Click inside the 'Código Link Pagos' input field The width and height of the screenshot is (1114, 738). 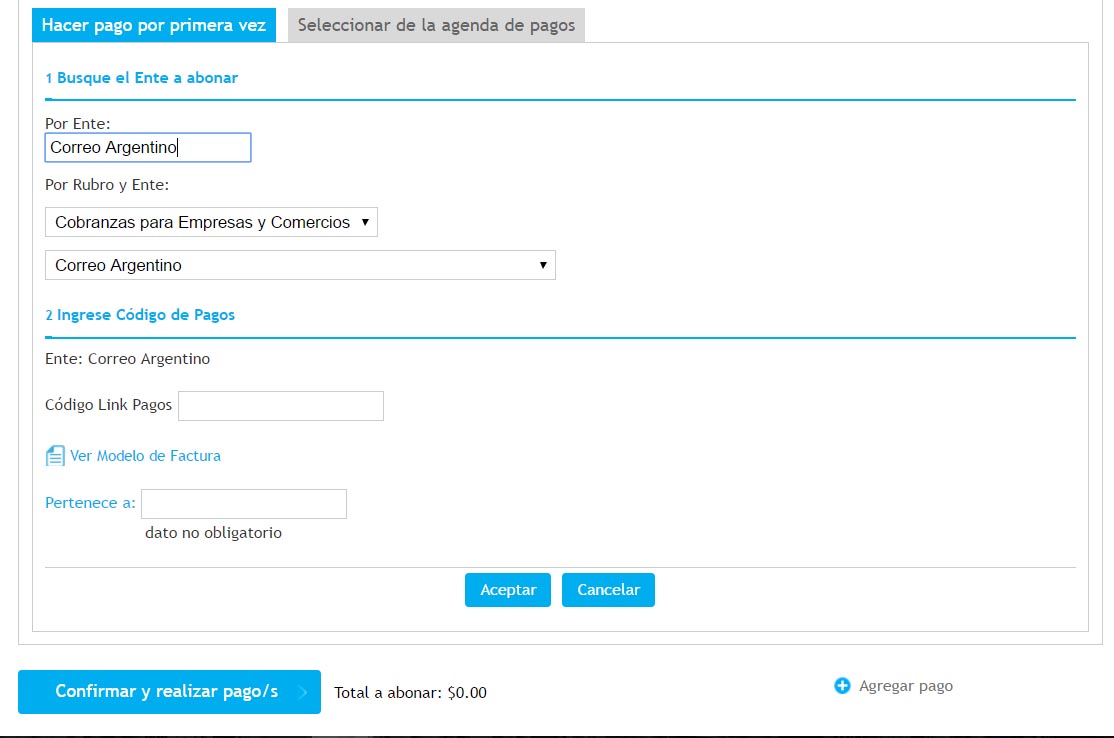[281, 406]
